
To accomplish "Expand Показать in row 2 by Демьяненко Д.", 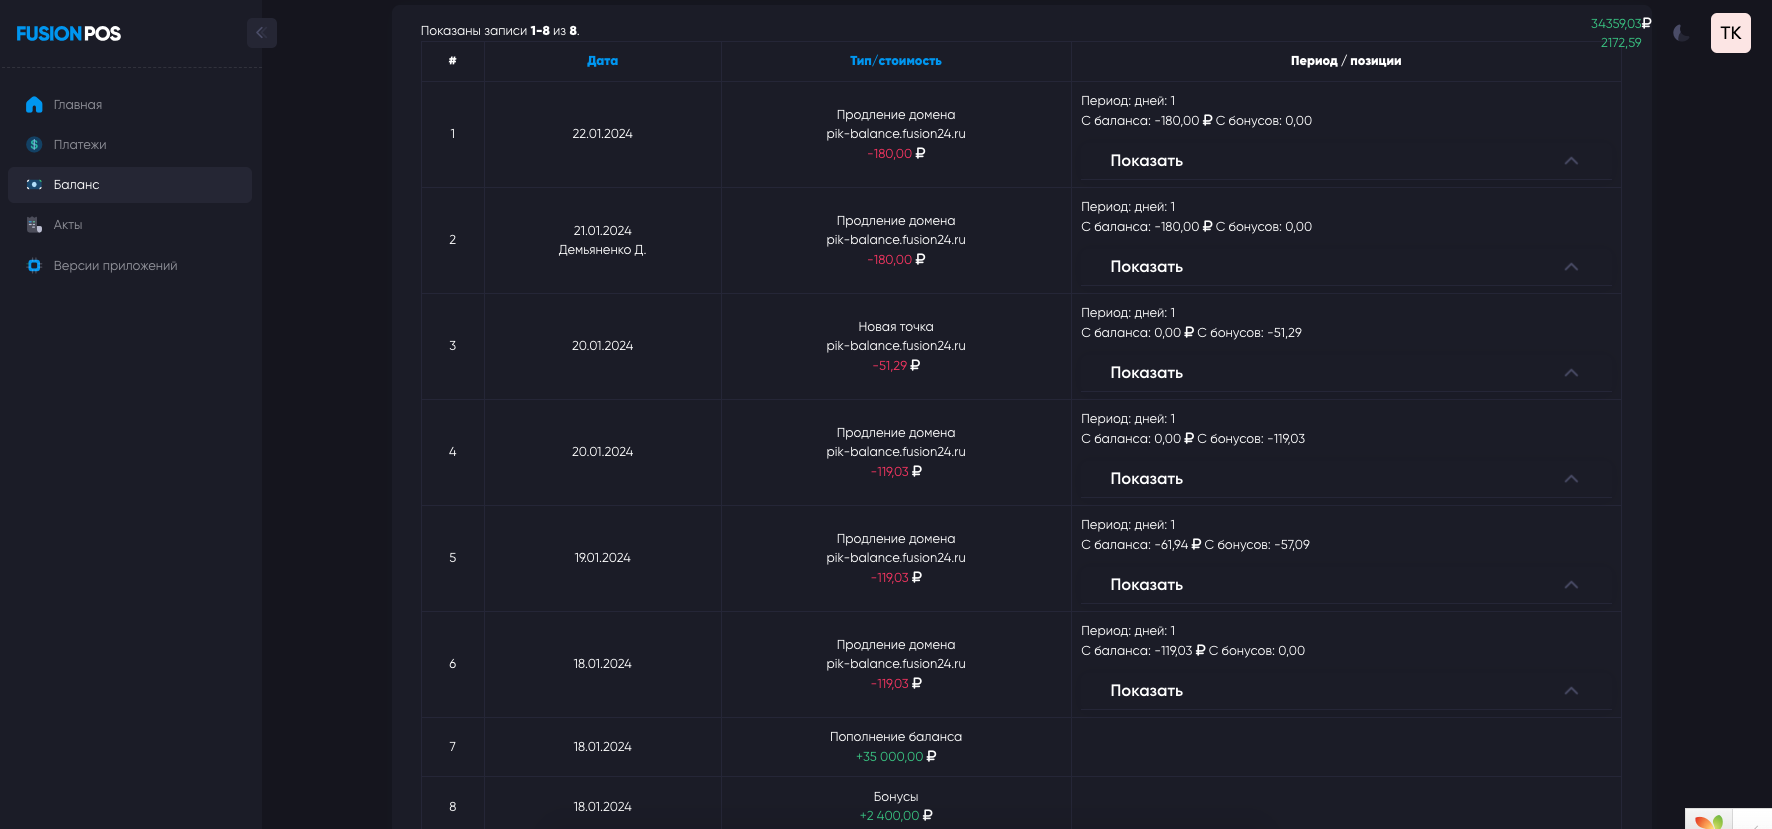I will (x=1146, y=267).
